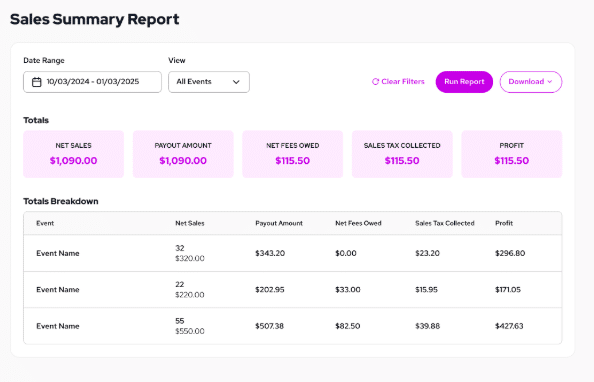Image resolution: width=594 pixels, height=382 pixels.
Task: Click the refresh icon beside Clear Filters
Action: [375, 81]
